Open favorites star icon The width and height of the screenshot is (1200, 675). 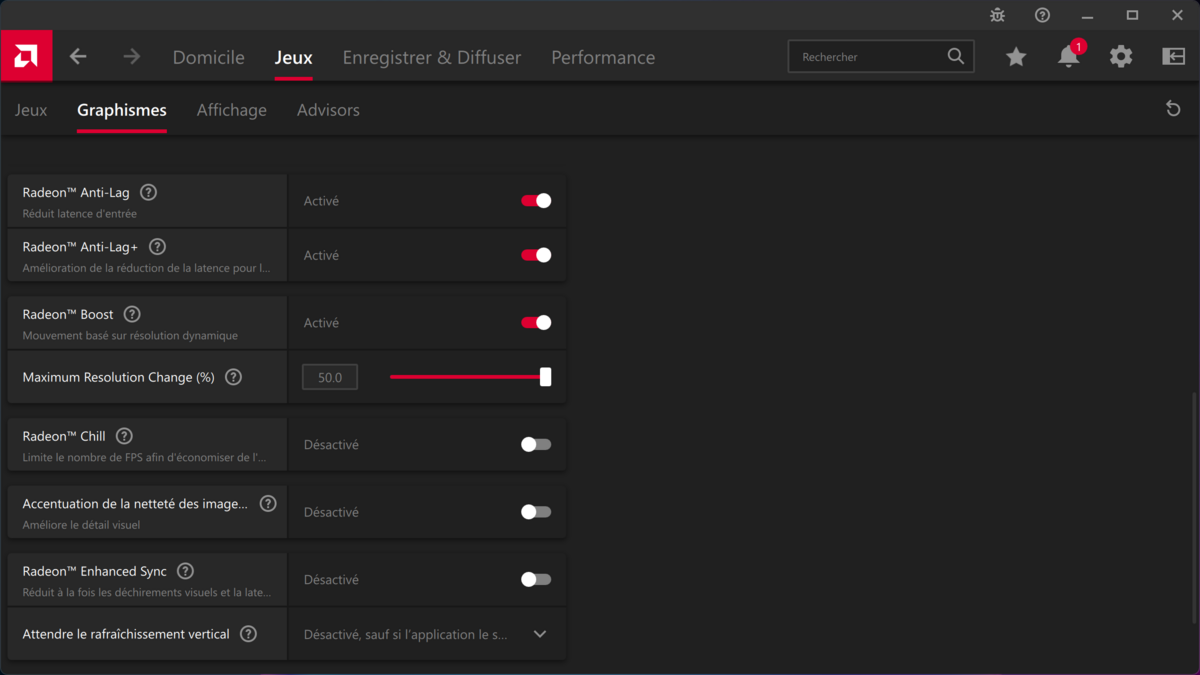1016,57
